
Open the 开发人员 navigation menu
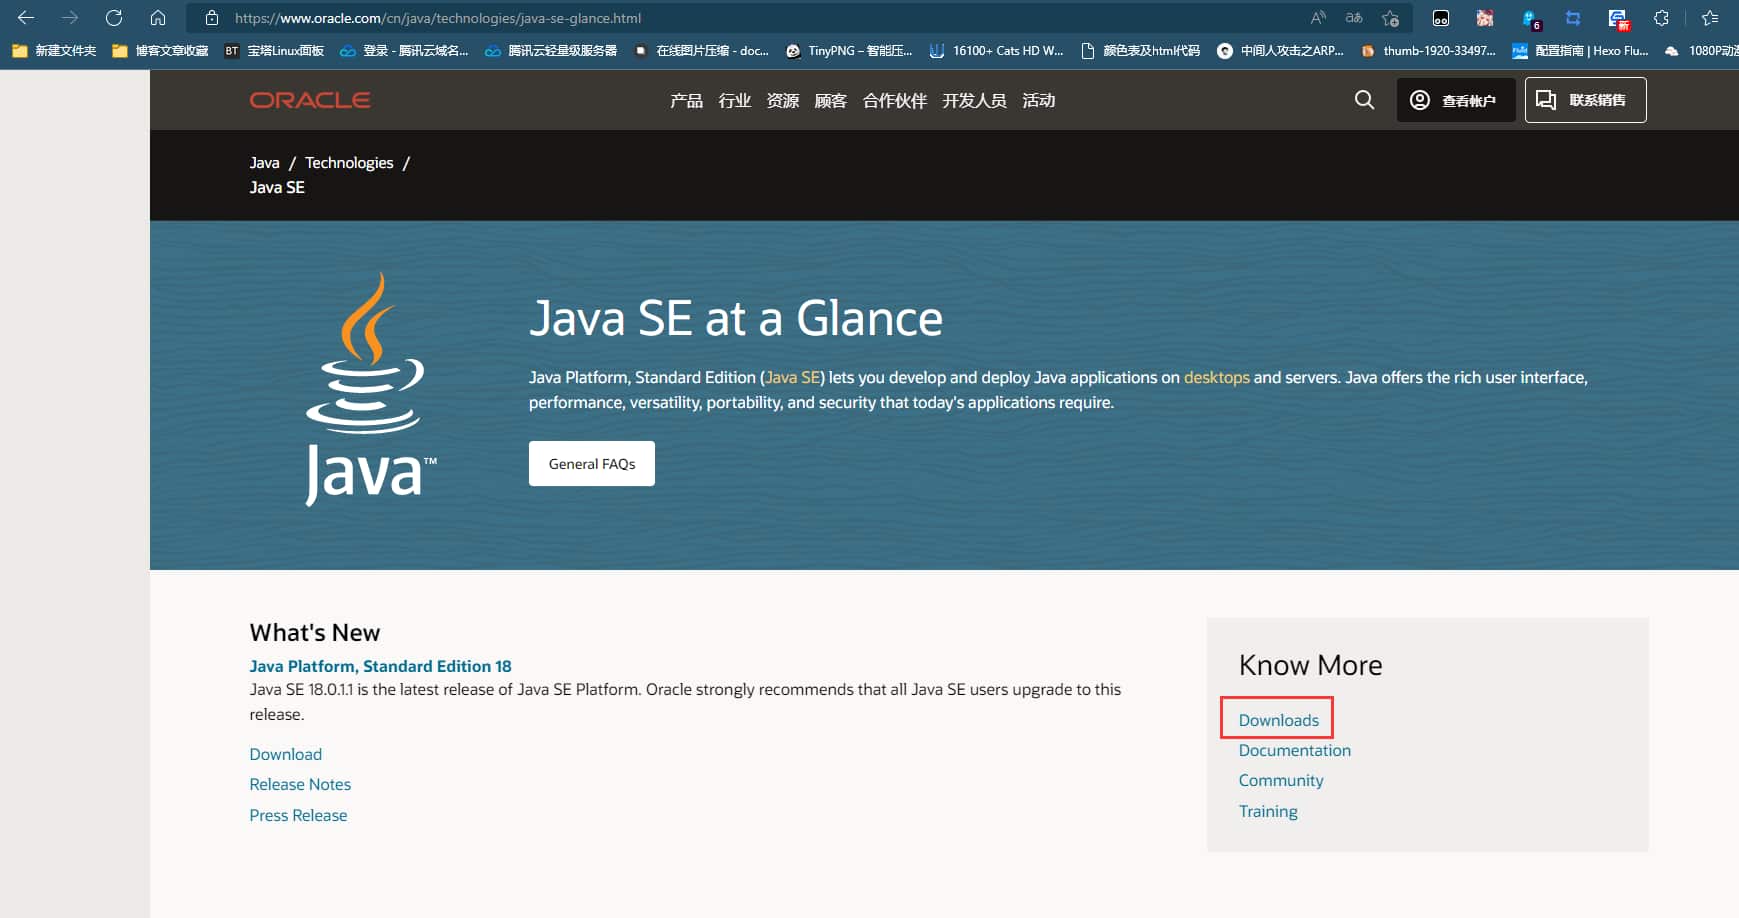pyautogui.click(x=974, y=101)
